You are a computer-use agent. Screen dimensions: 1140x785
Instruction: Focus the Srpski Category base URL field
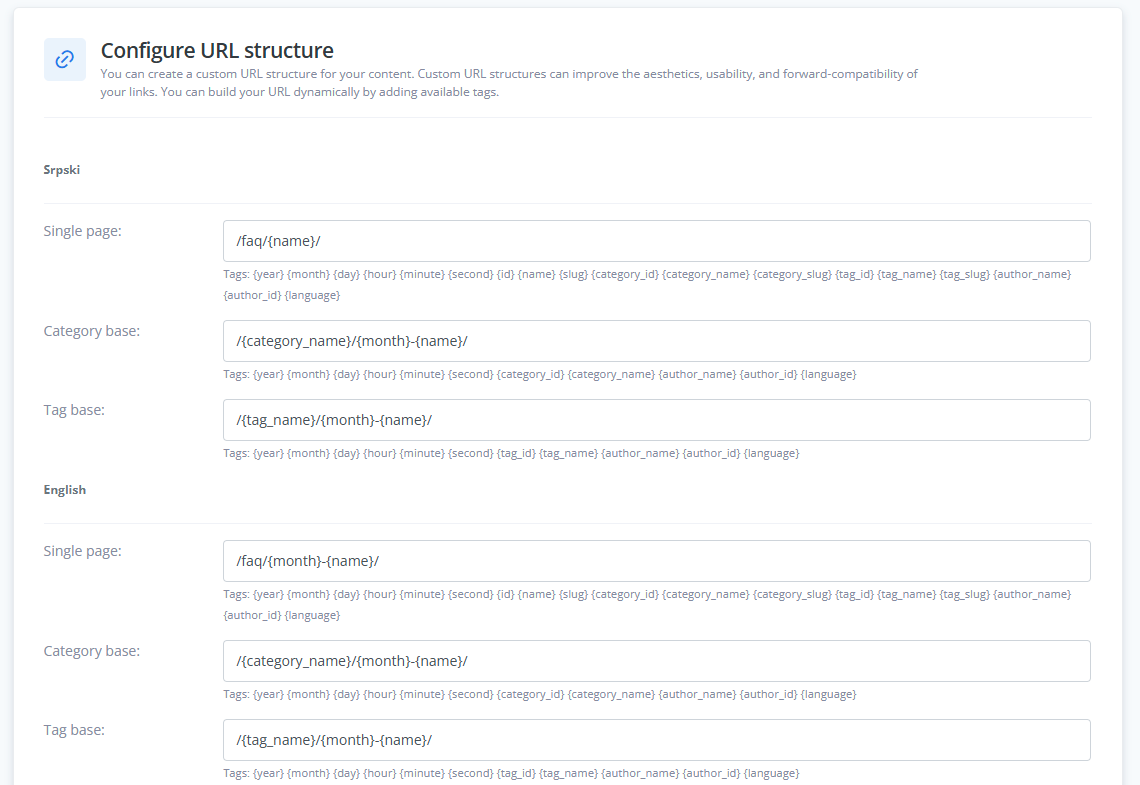click(657, 341)
